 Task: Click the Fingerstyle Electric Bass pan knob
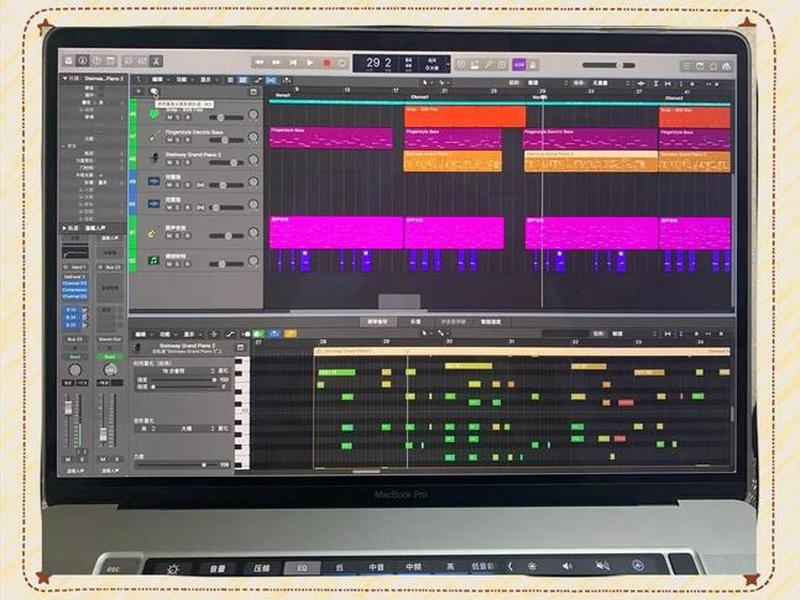tap(253, 137)
